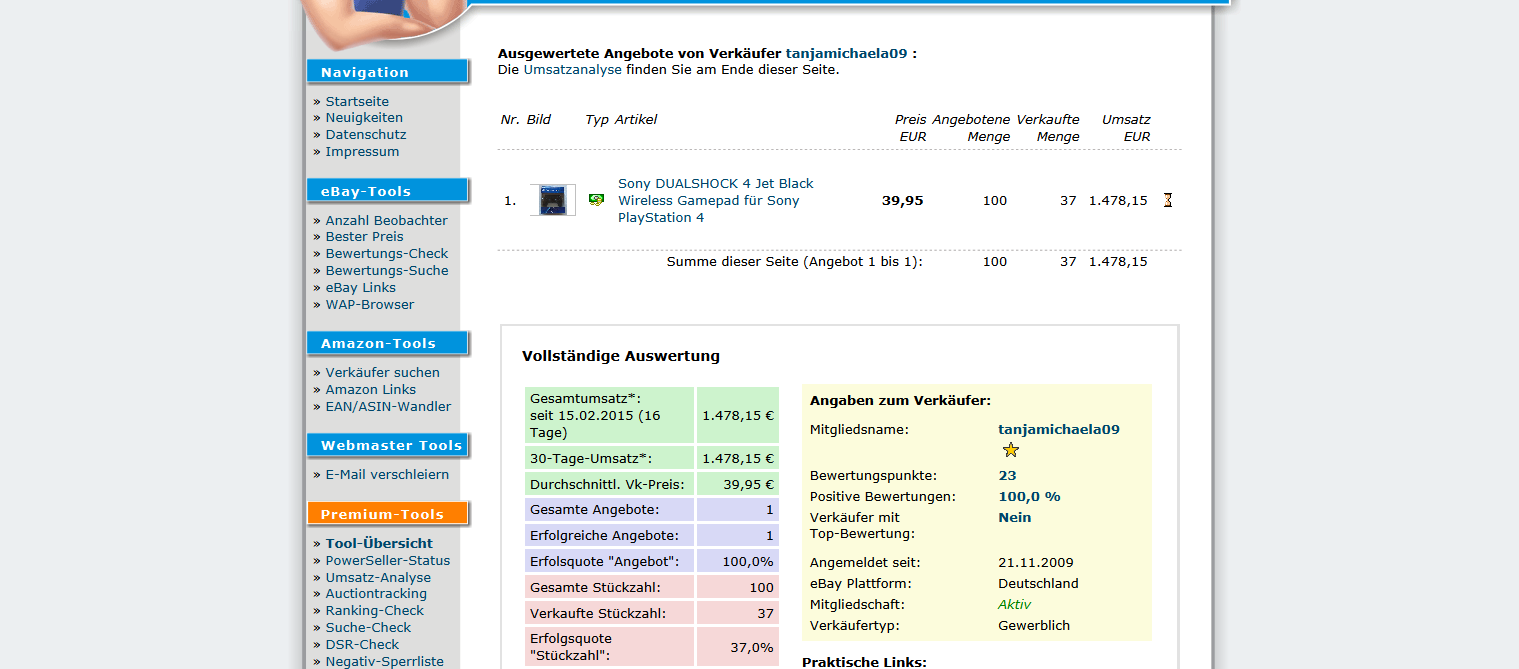Go to Startseite in navigation
Image resolution: width=1519 pixels, height=669 pixels.
[357, 101]
